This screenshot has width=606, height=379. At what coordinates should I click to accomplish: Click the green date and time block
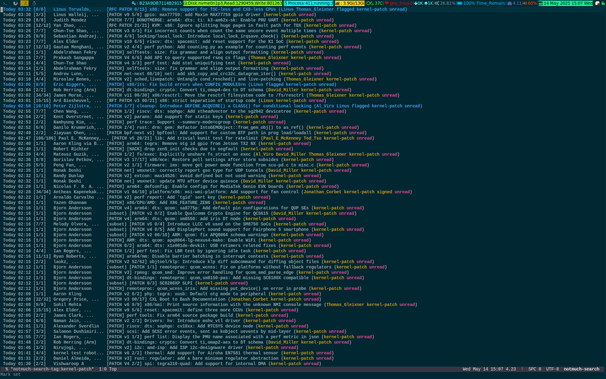coord(566,3)
